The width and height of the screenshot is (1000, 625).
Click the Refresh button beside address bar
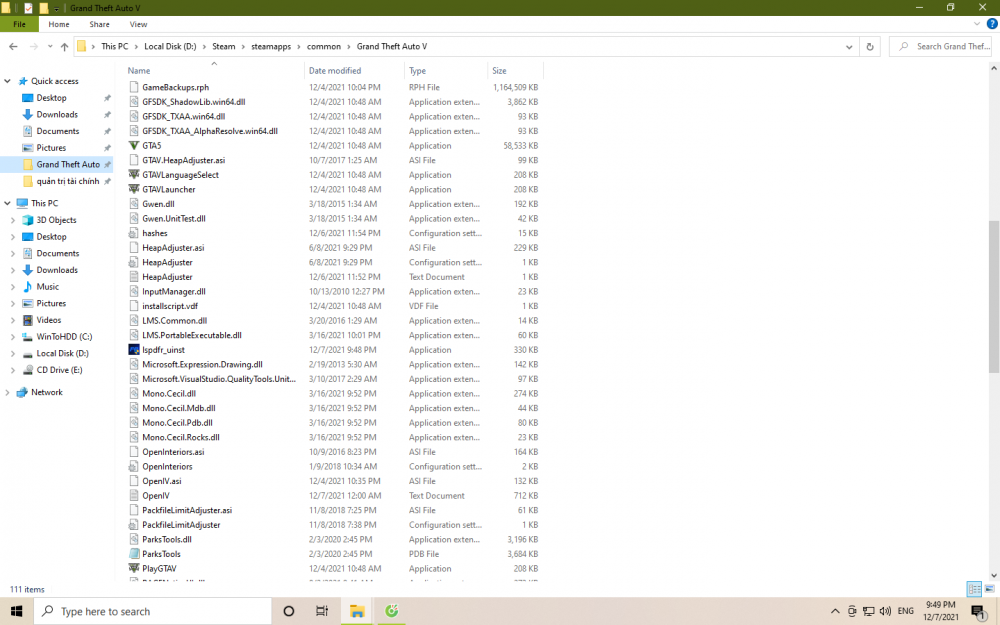click(870, 47)
